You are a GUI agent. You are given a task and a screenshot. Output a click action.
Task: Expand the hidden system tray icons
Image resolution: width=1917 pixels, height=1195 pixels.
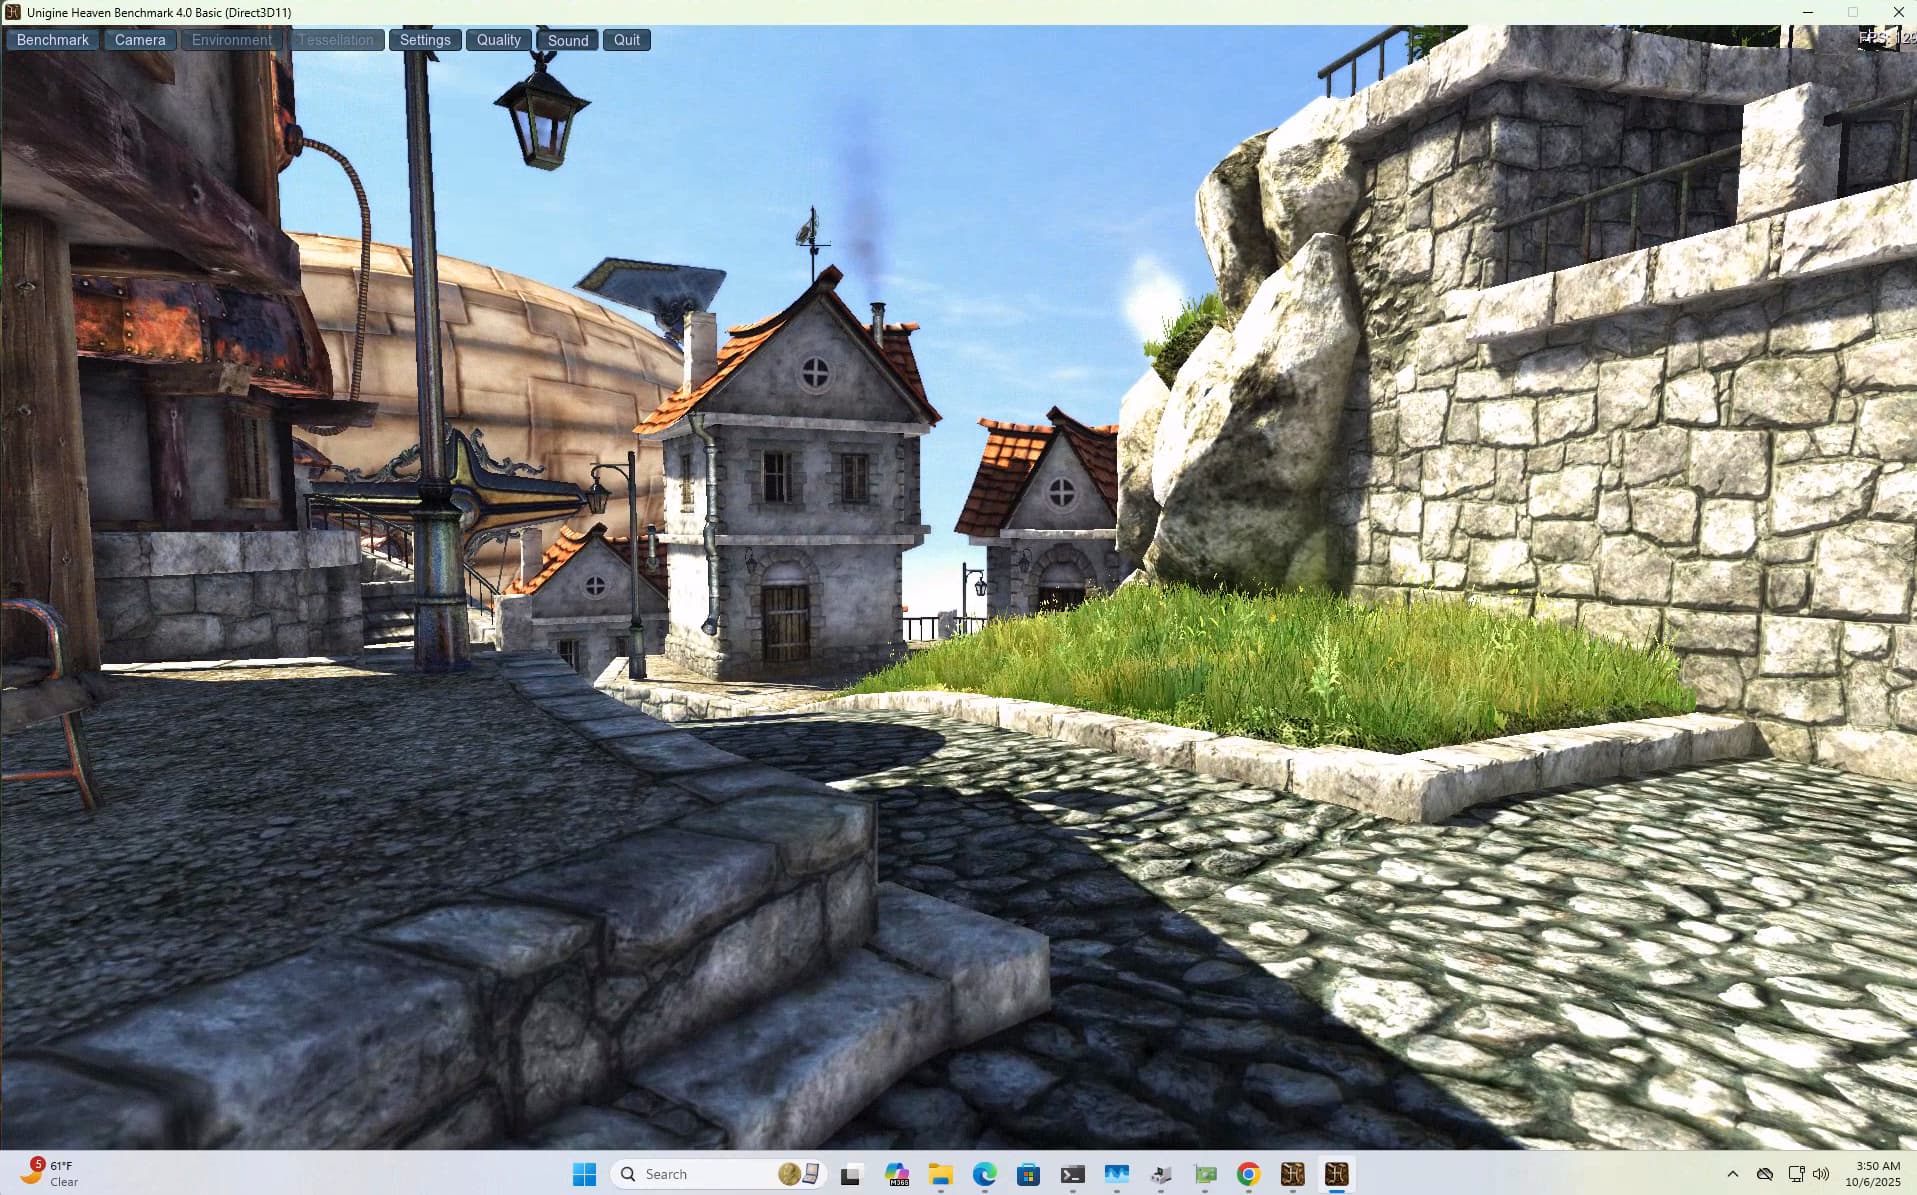coord(1732,1174)
